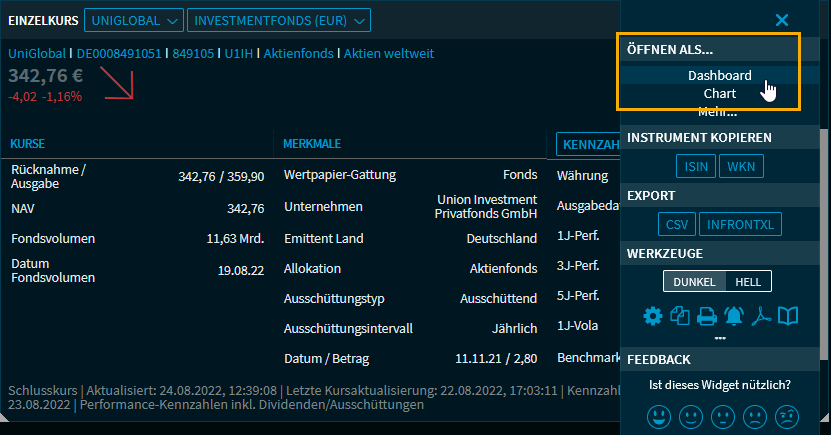Click the copy/duplicate widget icon
The image size is (831, 435).
click(x=680, y=317)
